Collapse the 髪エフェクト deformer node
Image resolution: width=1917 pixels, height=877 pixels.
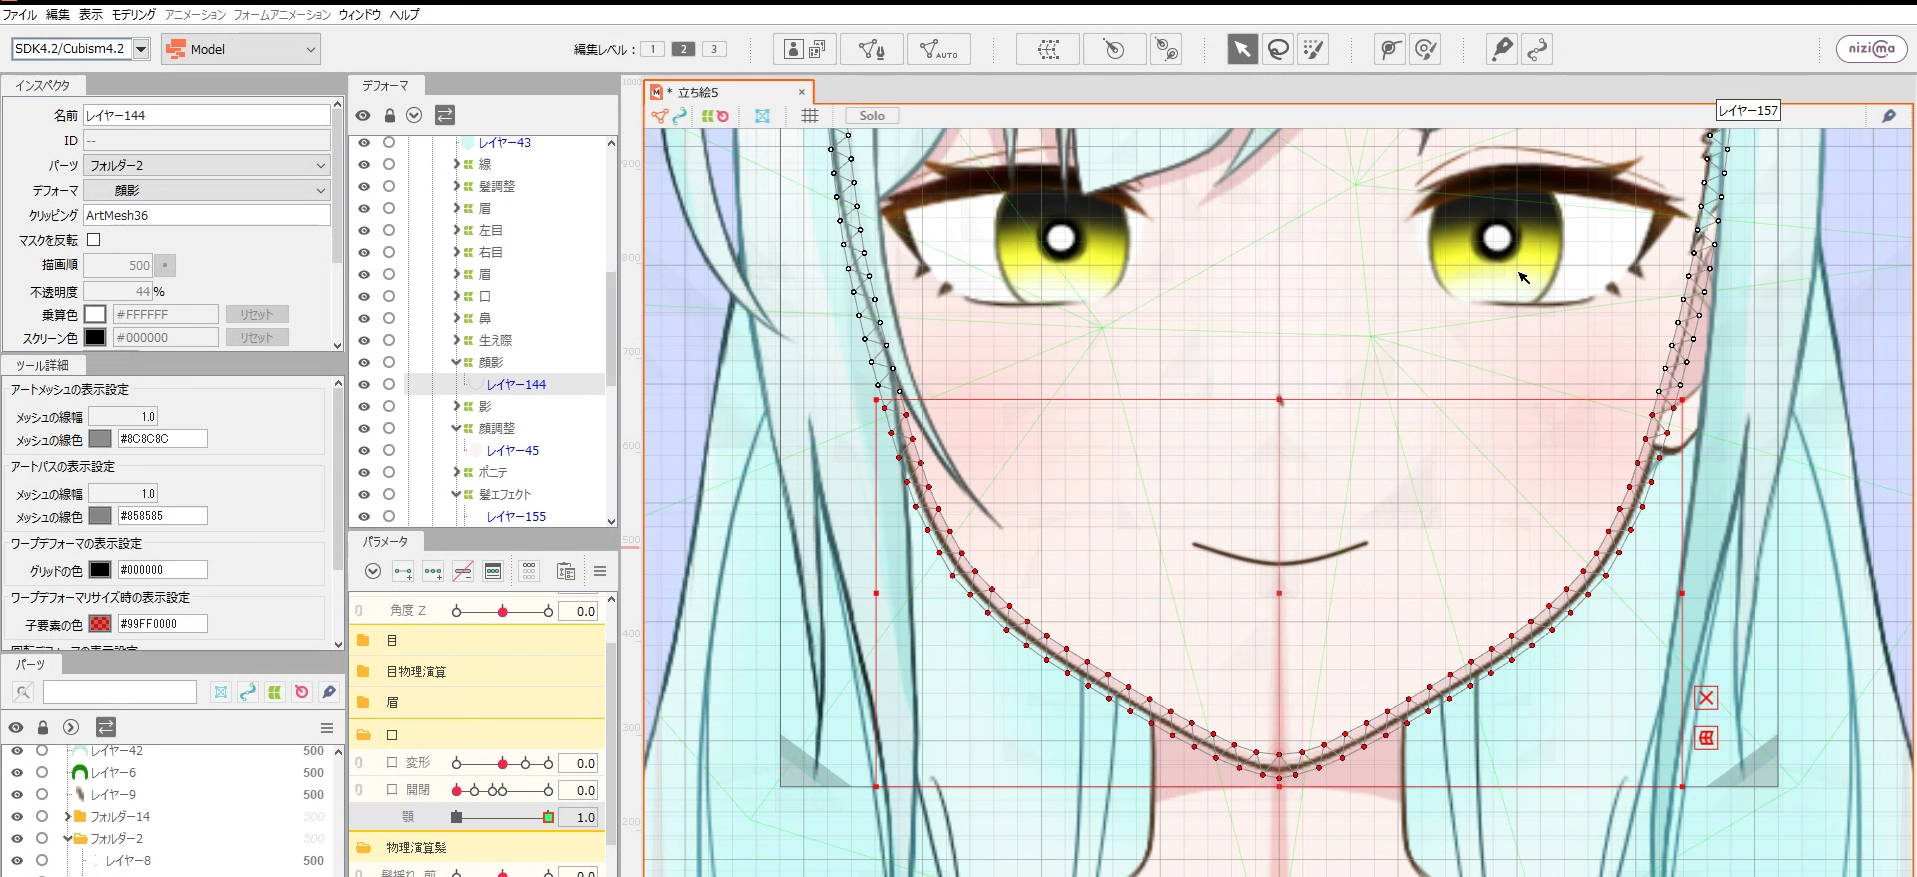tap(457, 494)
